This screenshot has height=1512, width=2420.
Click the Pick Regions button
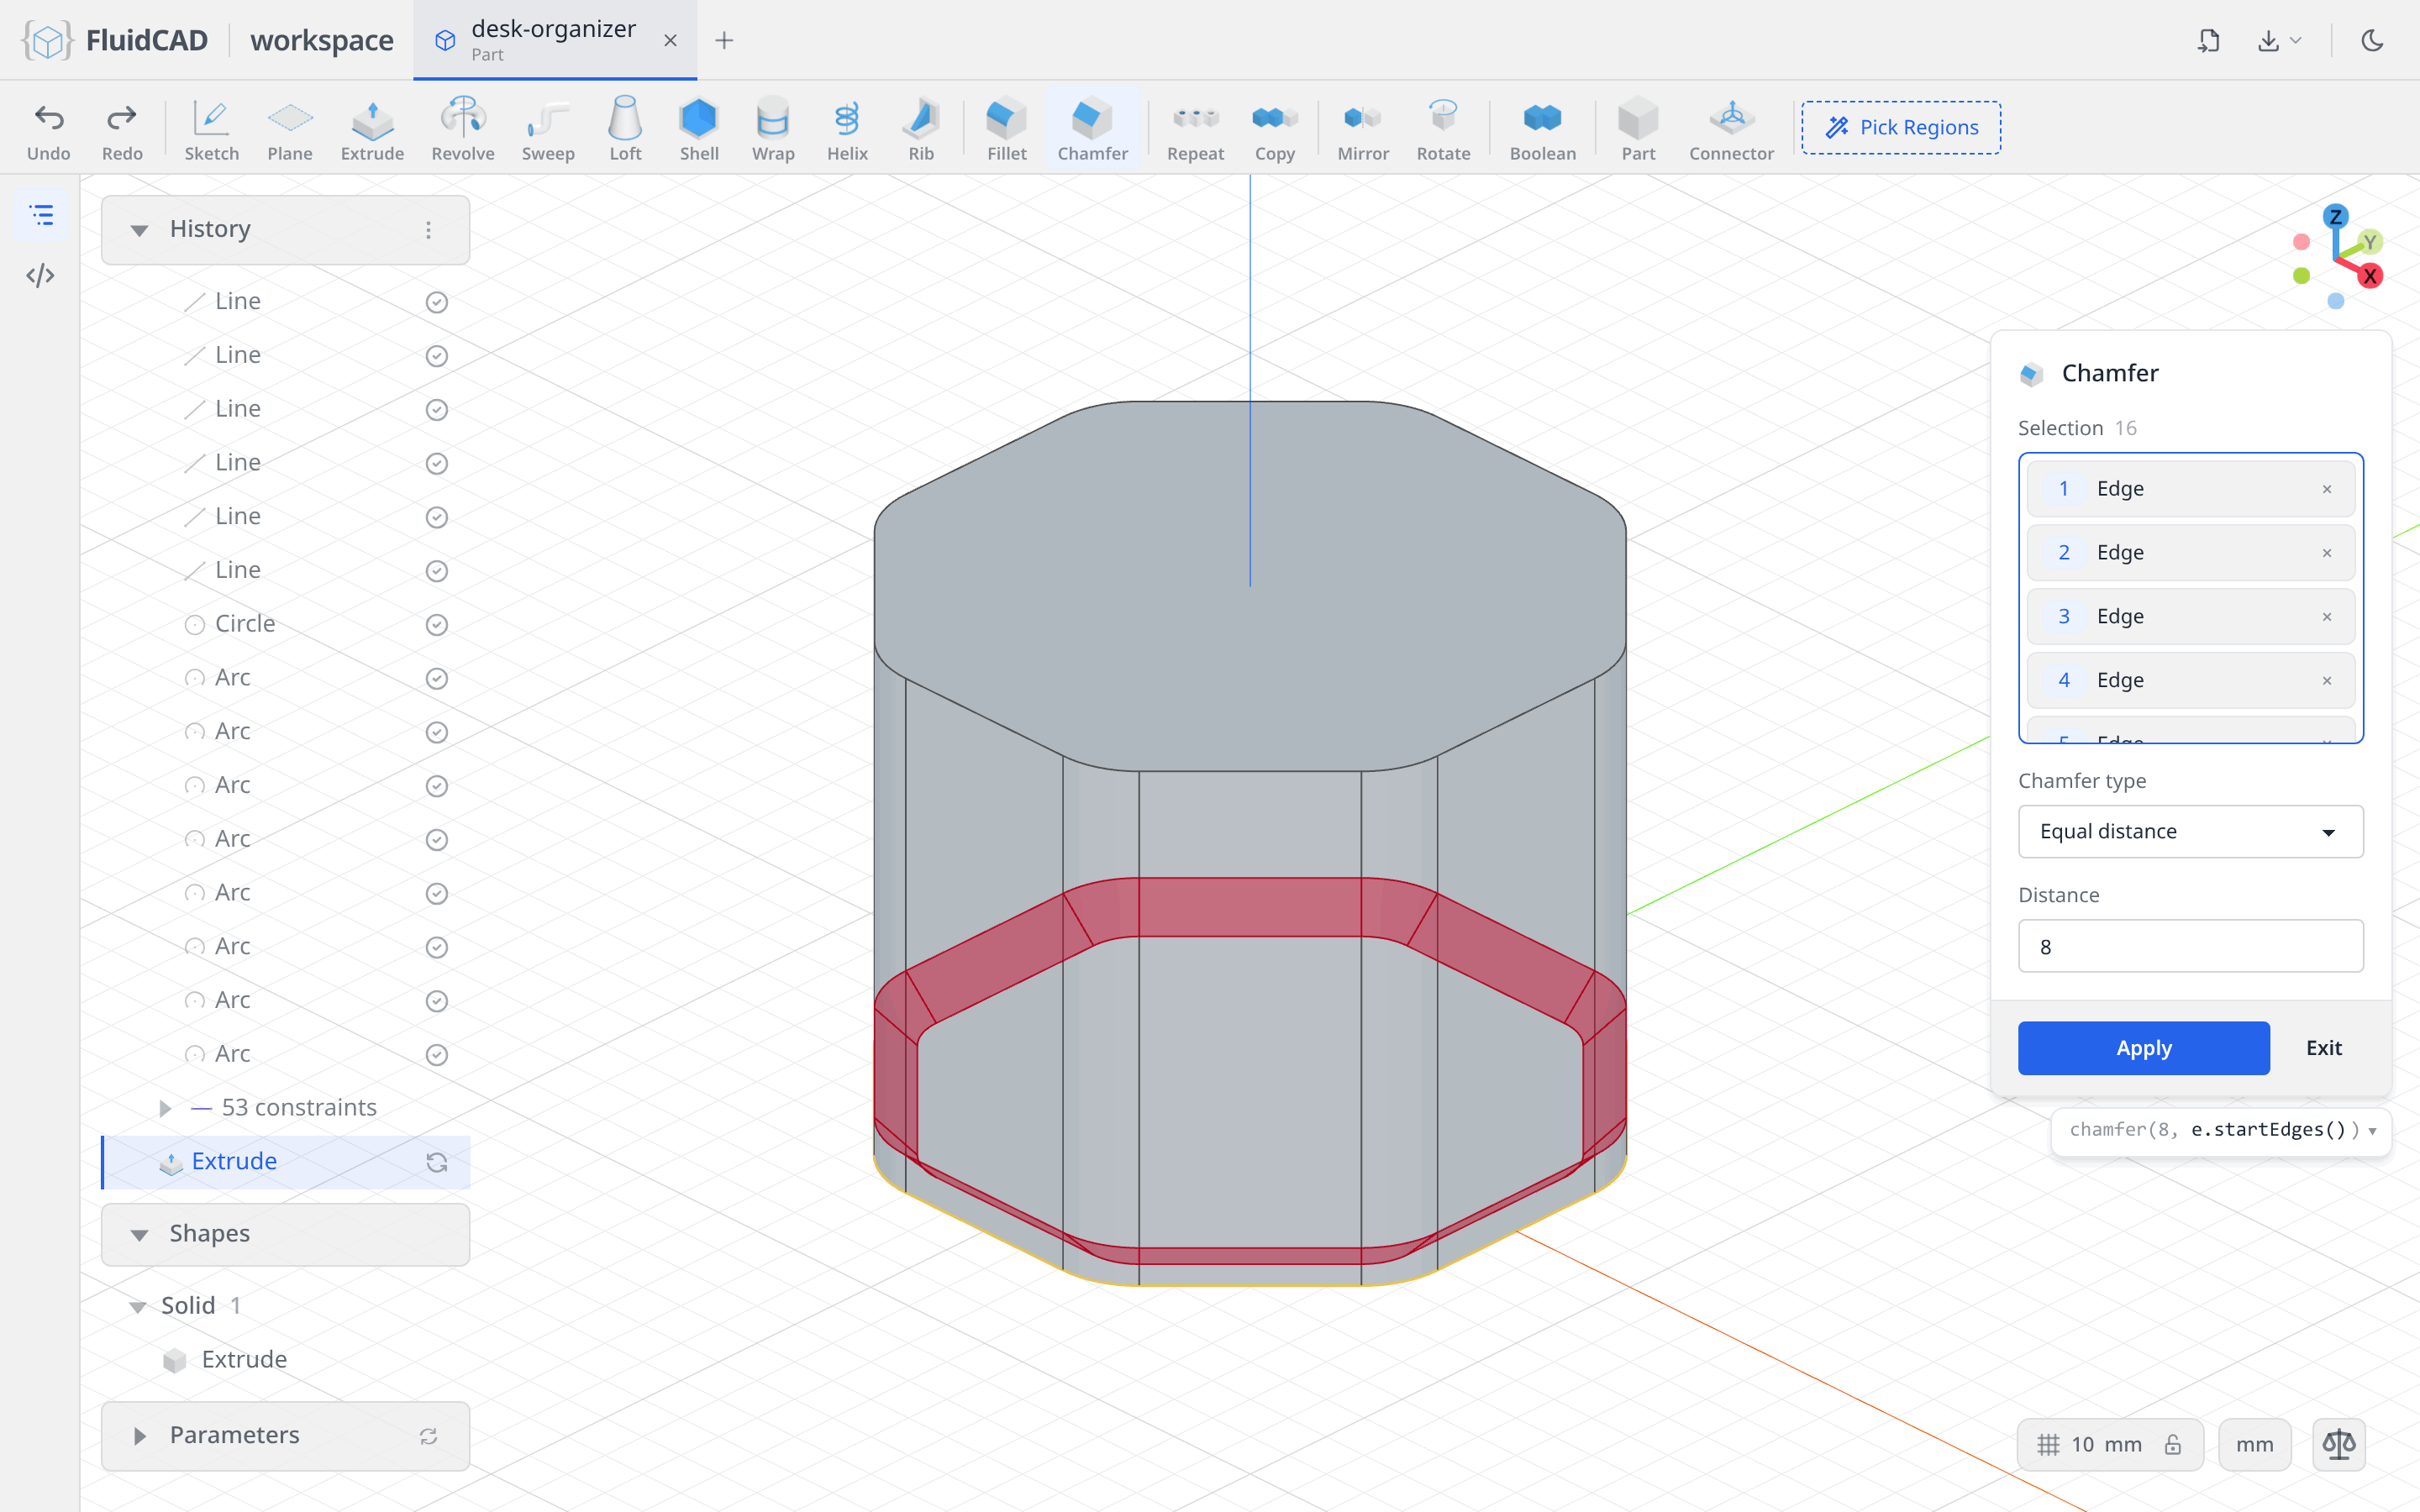tap(1900, 127)
